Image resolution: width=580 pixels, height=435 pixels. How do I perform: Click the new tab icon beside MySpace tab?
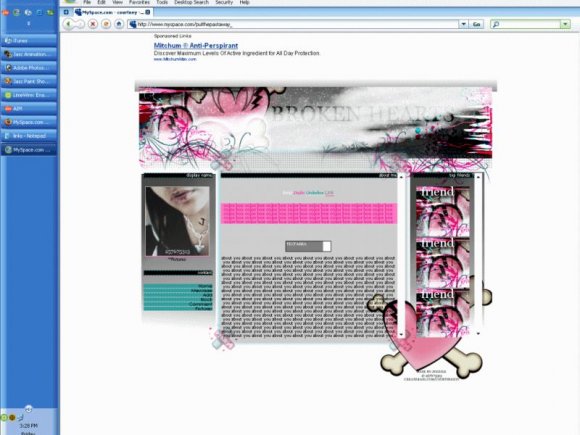tap(66, 12)
